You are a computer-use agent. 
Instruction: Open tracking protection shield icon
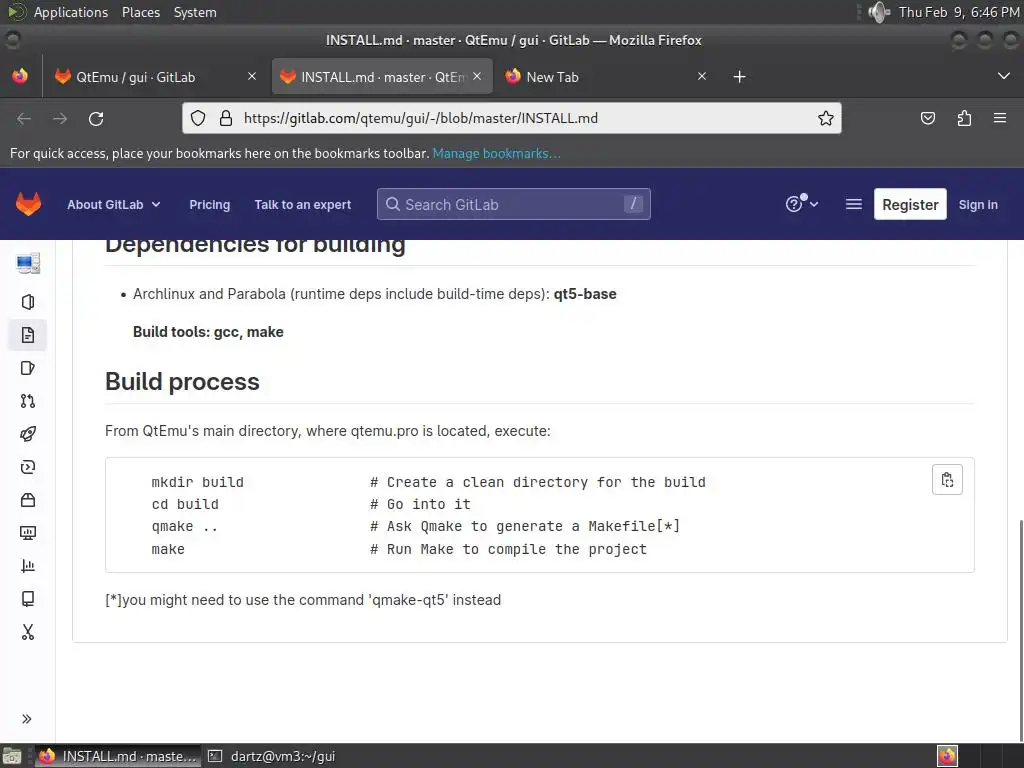(x=198, y=118)
